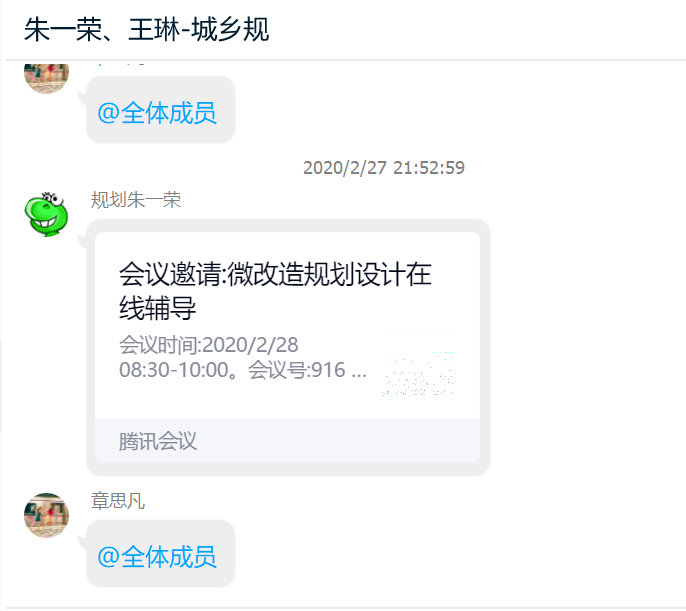Image resolution: width=686 pixels, height=611 pixels.
Task: Click the @全体成员 mention under 章思凡
Action: 157,557
